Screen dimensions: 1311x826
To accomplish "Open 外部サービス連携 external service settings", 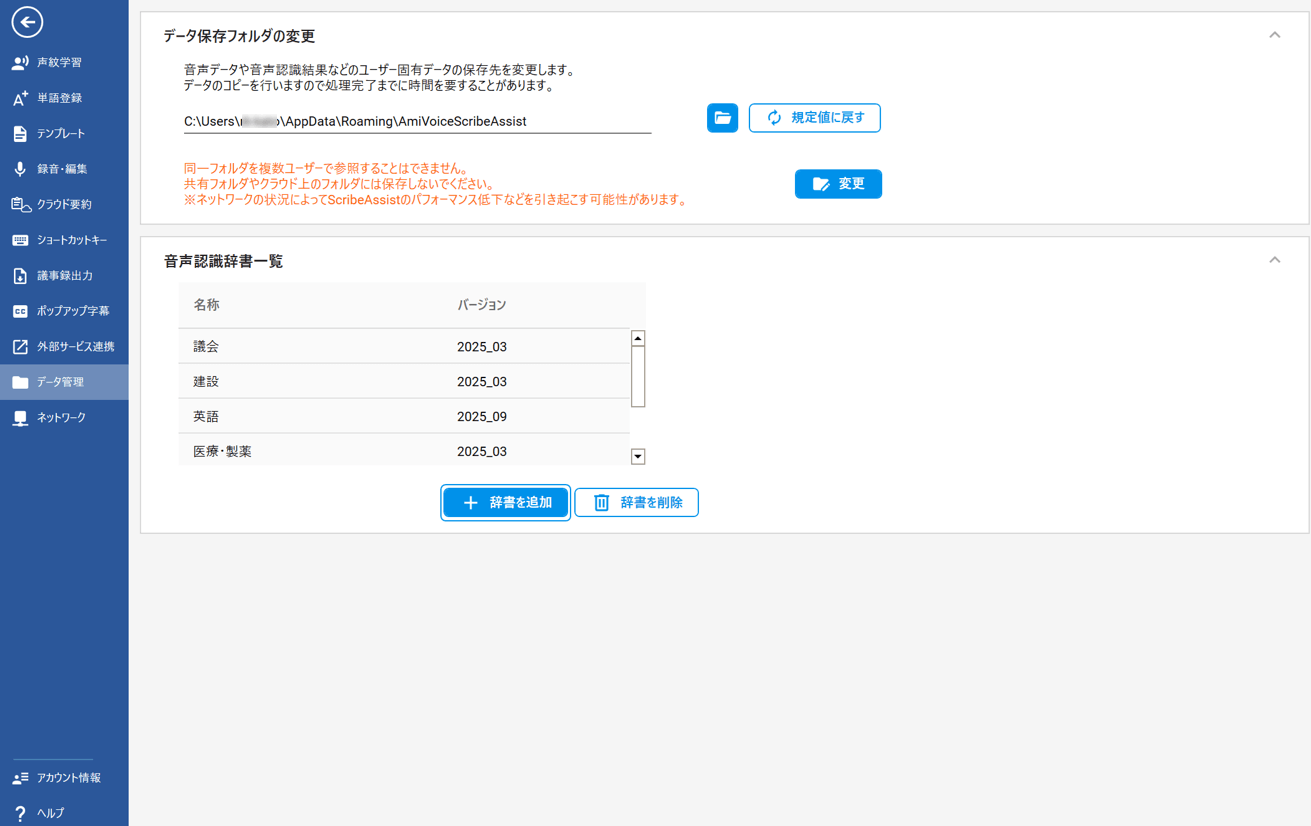I will coord(75,347).
